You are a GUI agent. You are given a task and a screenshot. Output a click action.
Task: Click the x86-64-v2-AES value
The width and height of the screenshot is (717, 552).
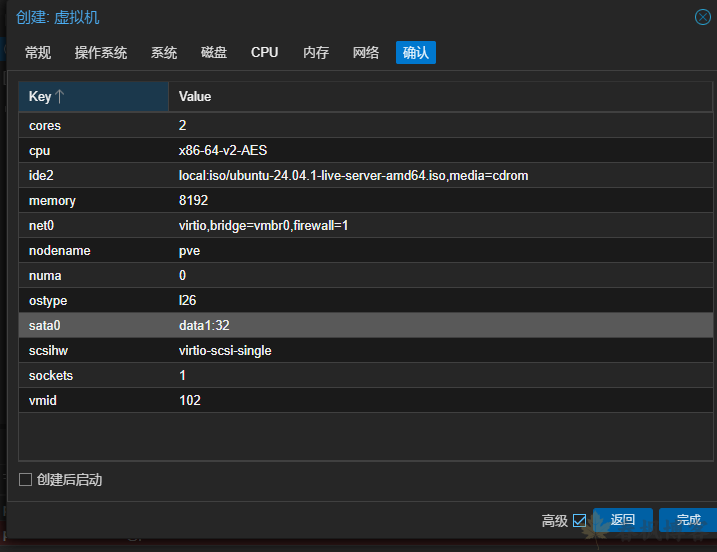[x=223, y=150]
